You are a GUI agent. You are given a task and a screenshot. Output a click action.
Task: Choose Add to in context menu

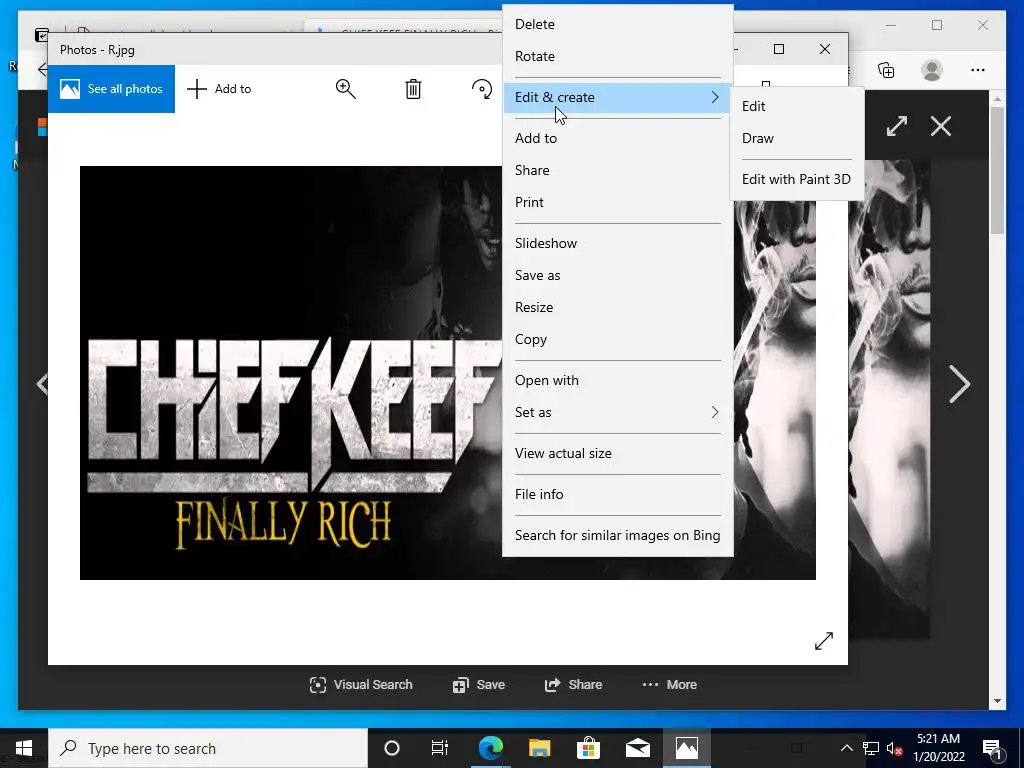[617, 138]
